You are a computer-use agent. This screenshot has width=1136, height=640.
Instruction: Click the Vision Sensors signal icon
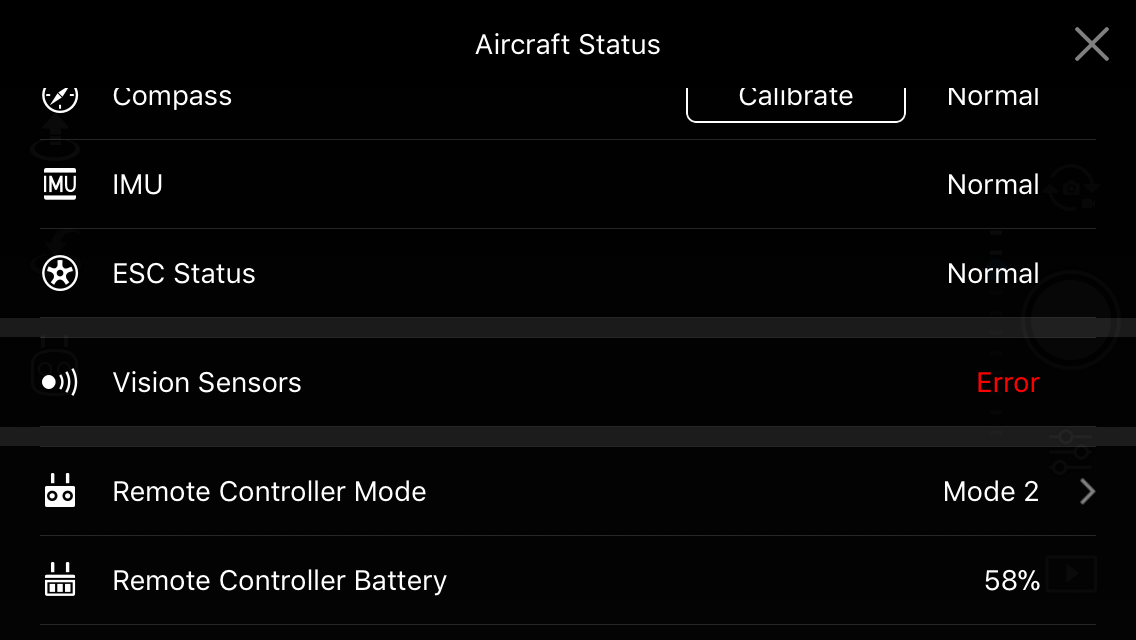pyautogui.click(x=59, y=382)
